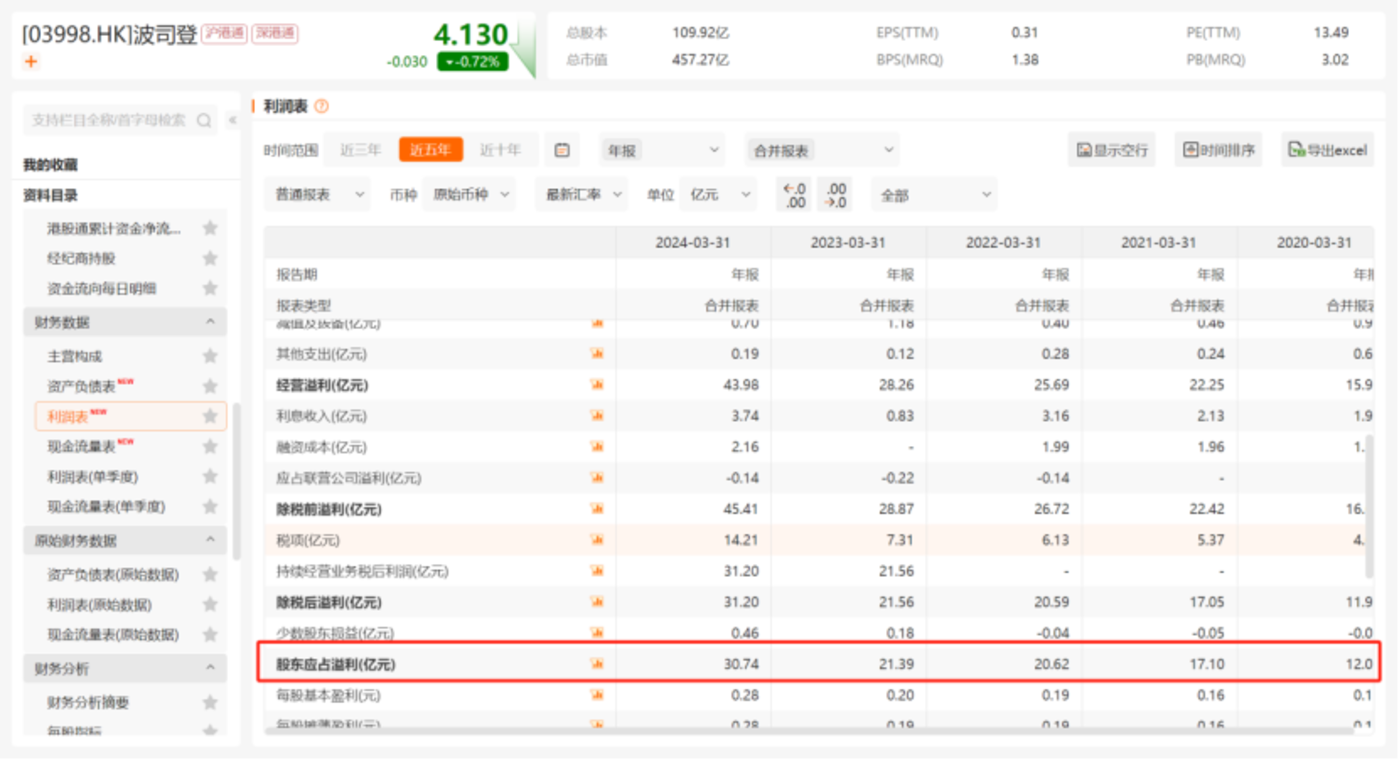Click the 时间排序 button

[x=1218, y=150]
